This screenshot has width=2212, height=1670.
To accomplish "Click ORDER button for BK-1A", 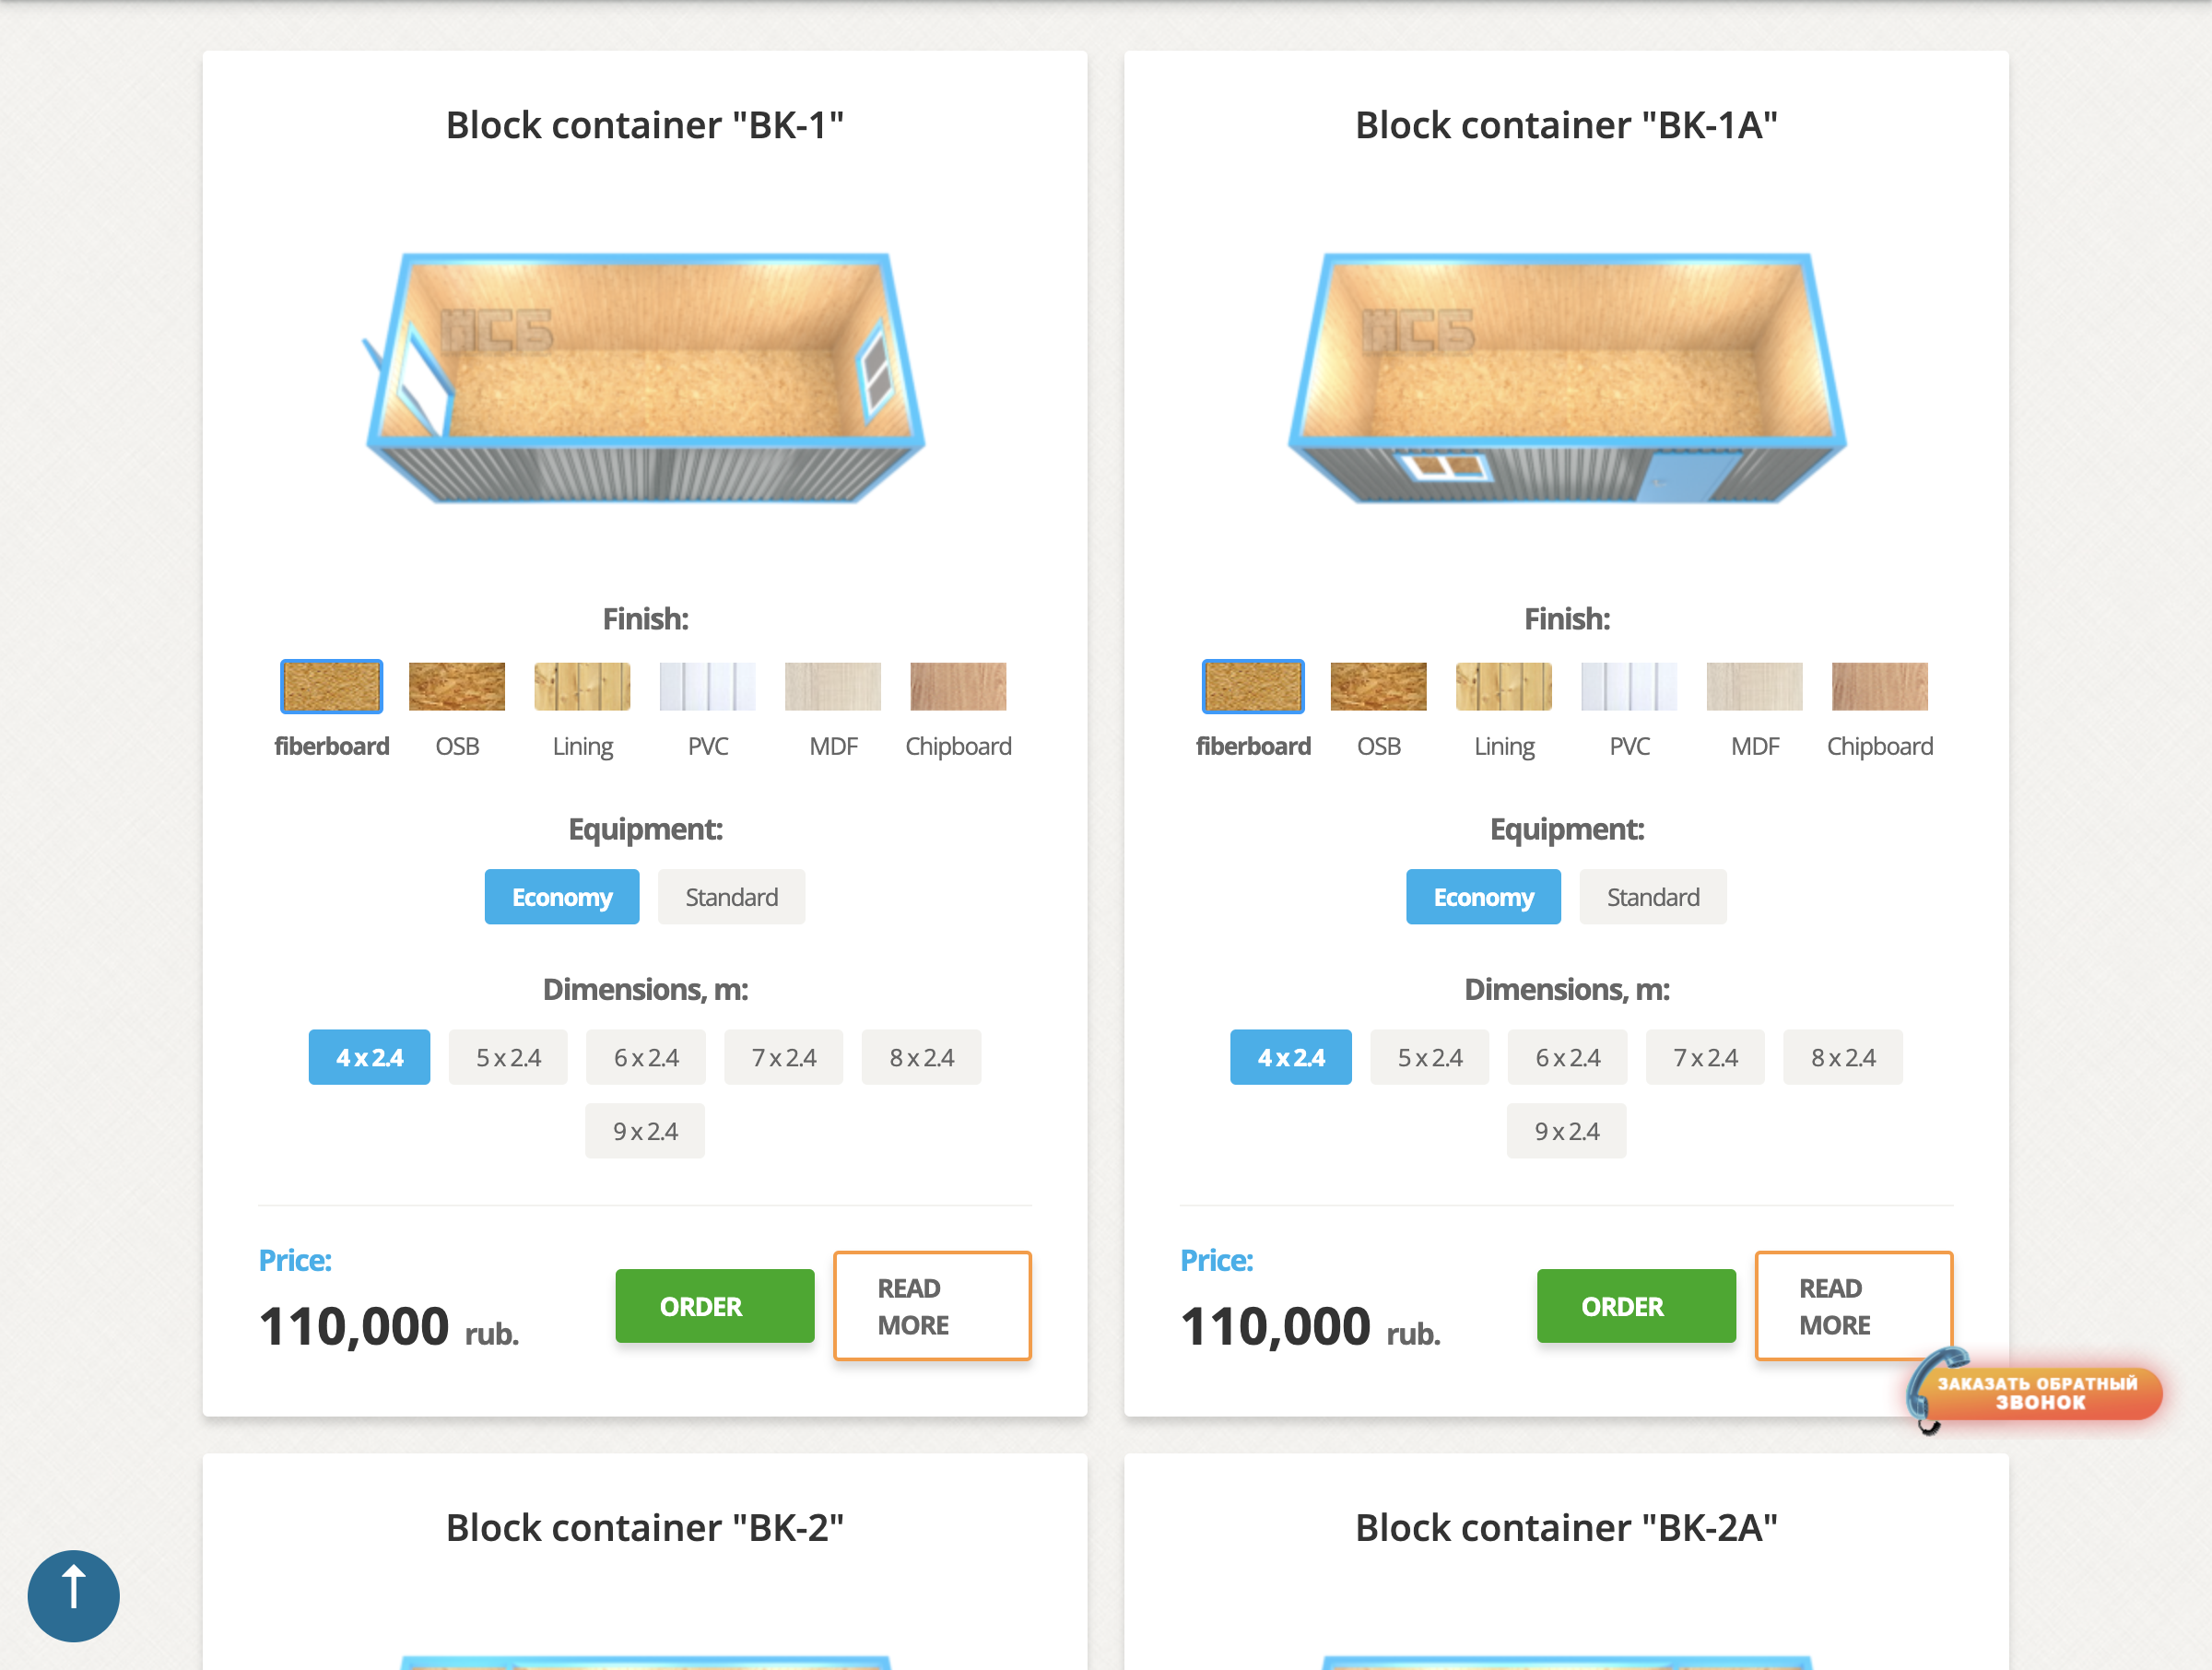I will click(x=1637, y=1306).
